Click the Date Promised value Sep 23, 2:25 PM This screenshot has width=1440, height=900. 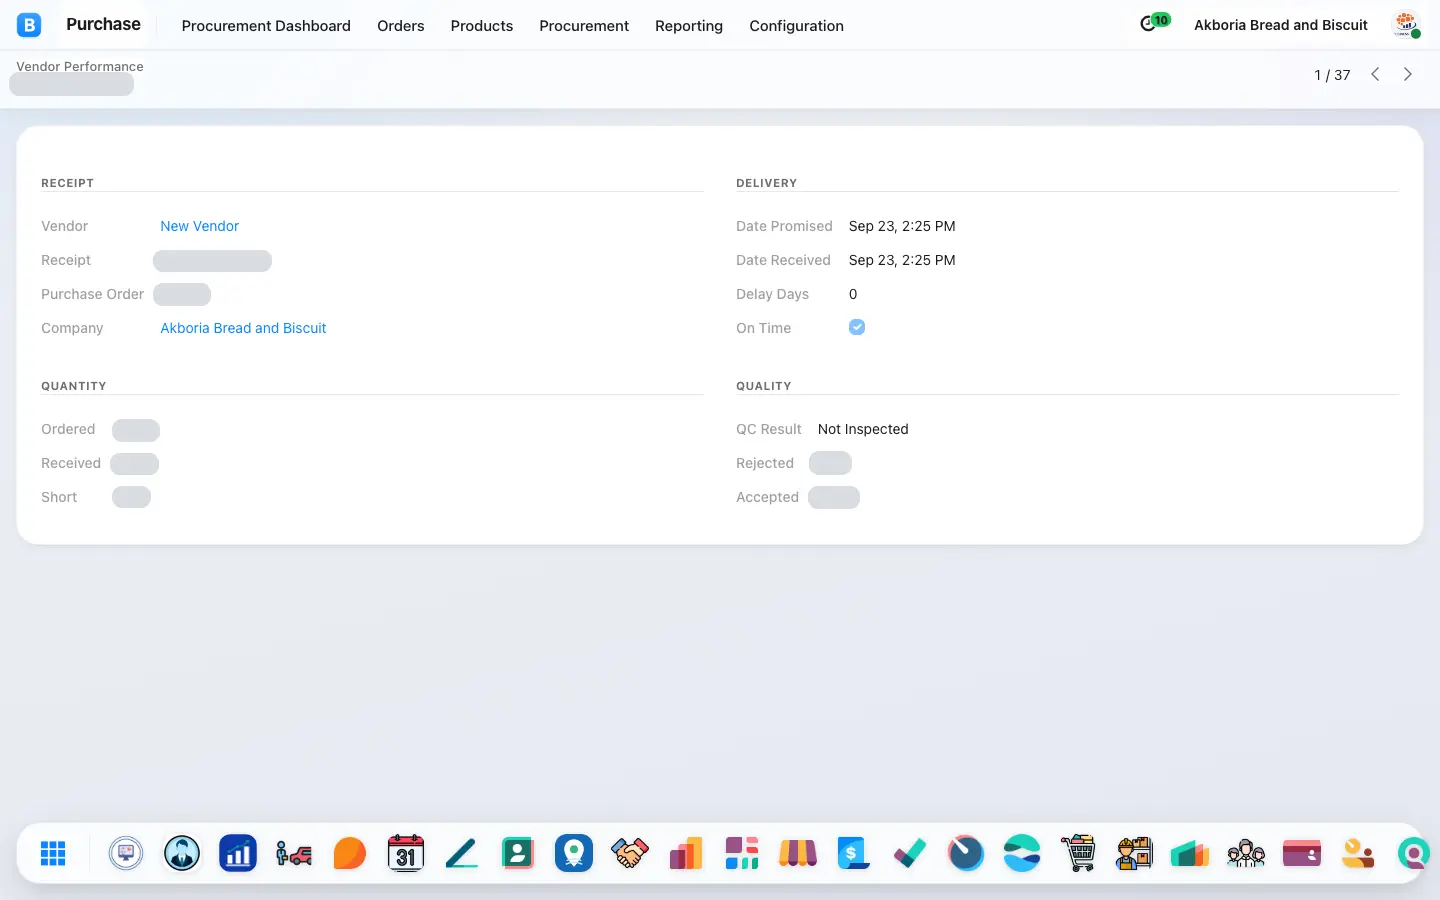[x=902, y=226]
